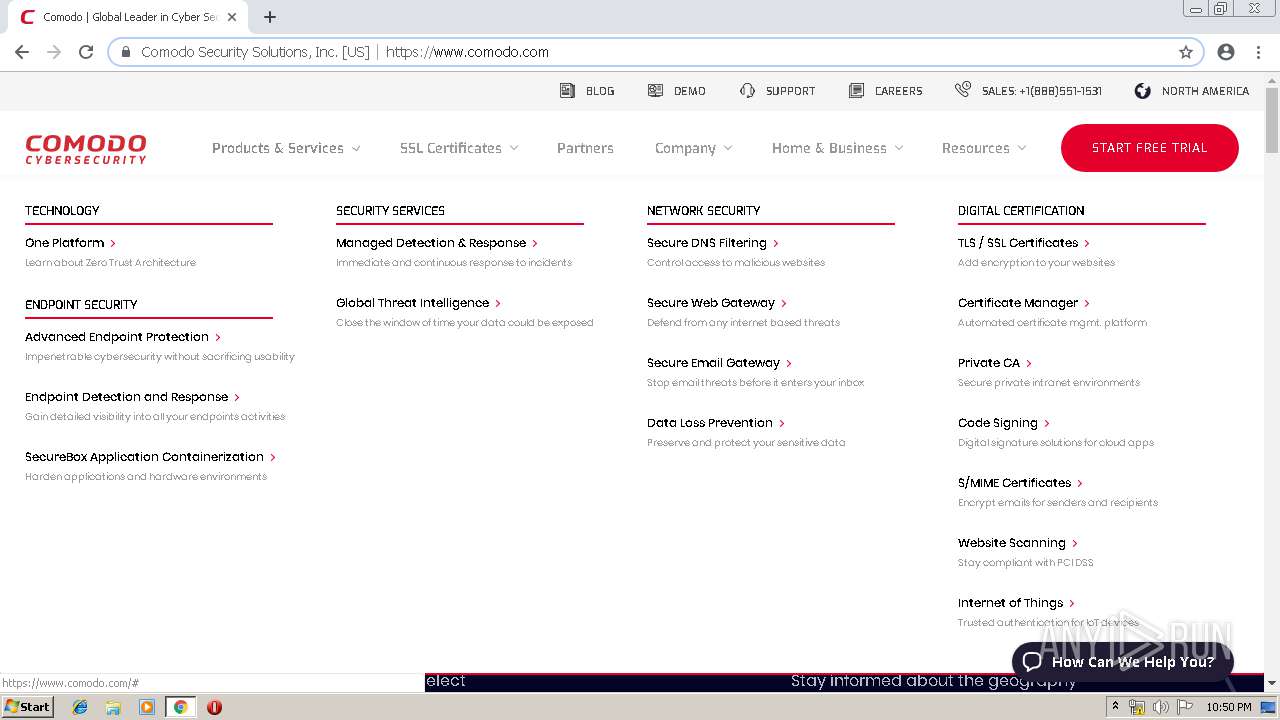
Task: Expand the Products & Services menu
Action: 286,148
